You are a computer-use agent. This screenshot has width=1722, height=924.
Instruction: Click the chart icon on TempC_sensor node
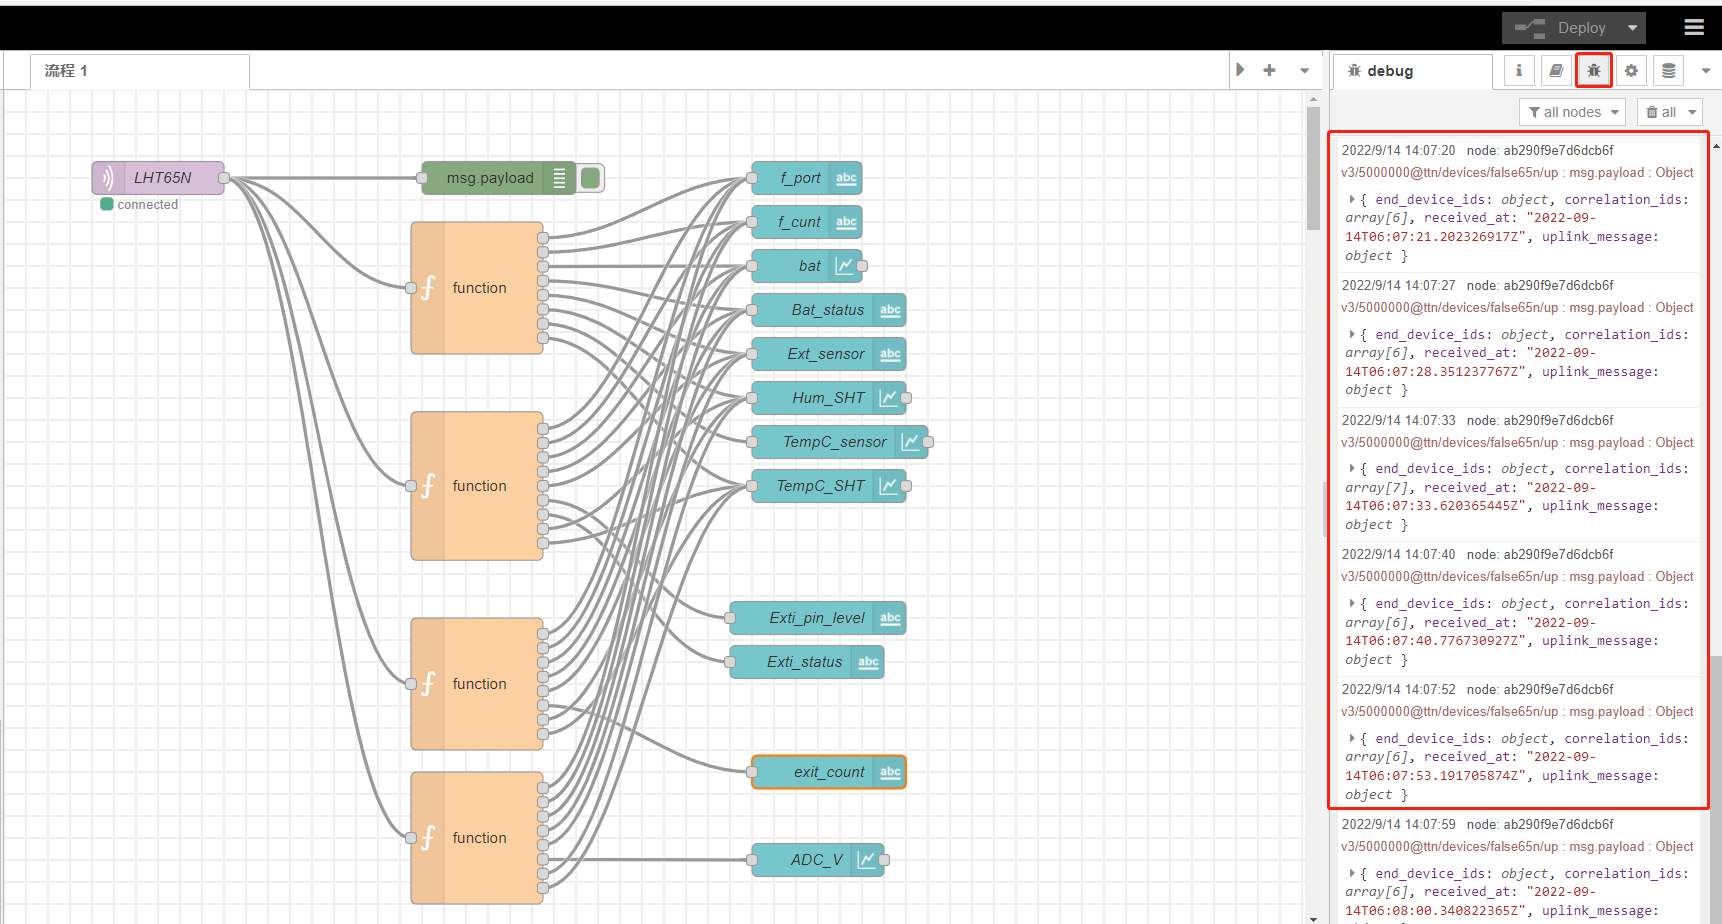[911, 442]
